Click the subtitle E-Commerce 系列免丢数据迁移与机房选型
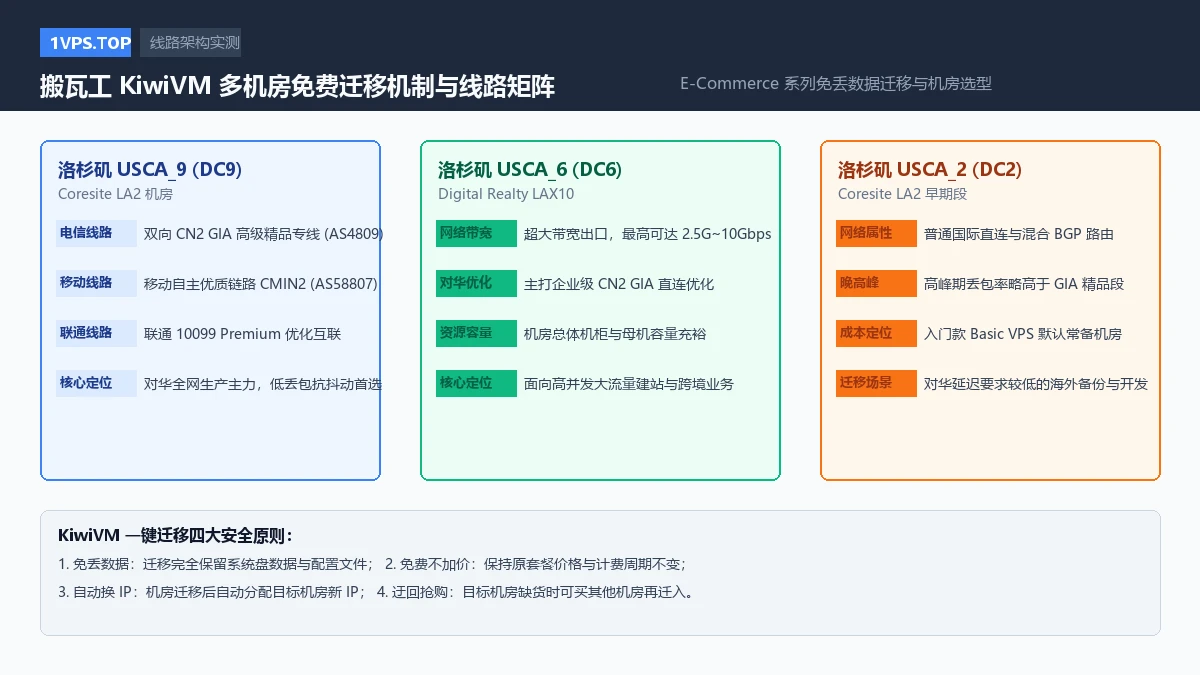Viewport: 1200px width, 675px height. click(x=836, y=84)
